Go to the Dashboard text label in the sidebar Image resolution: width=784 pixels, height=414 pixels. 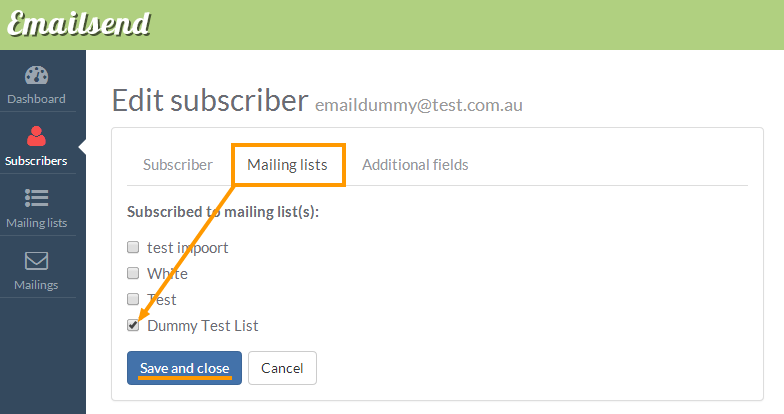tap(36, 99)
